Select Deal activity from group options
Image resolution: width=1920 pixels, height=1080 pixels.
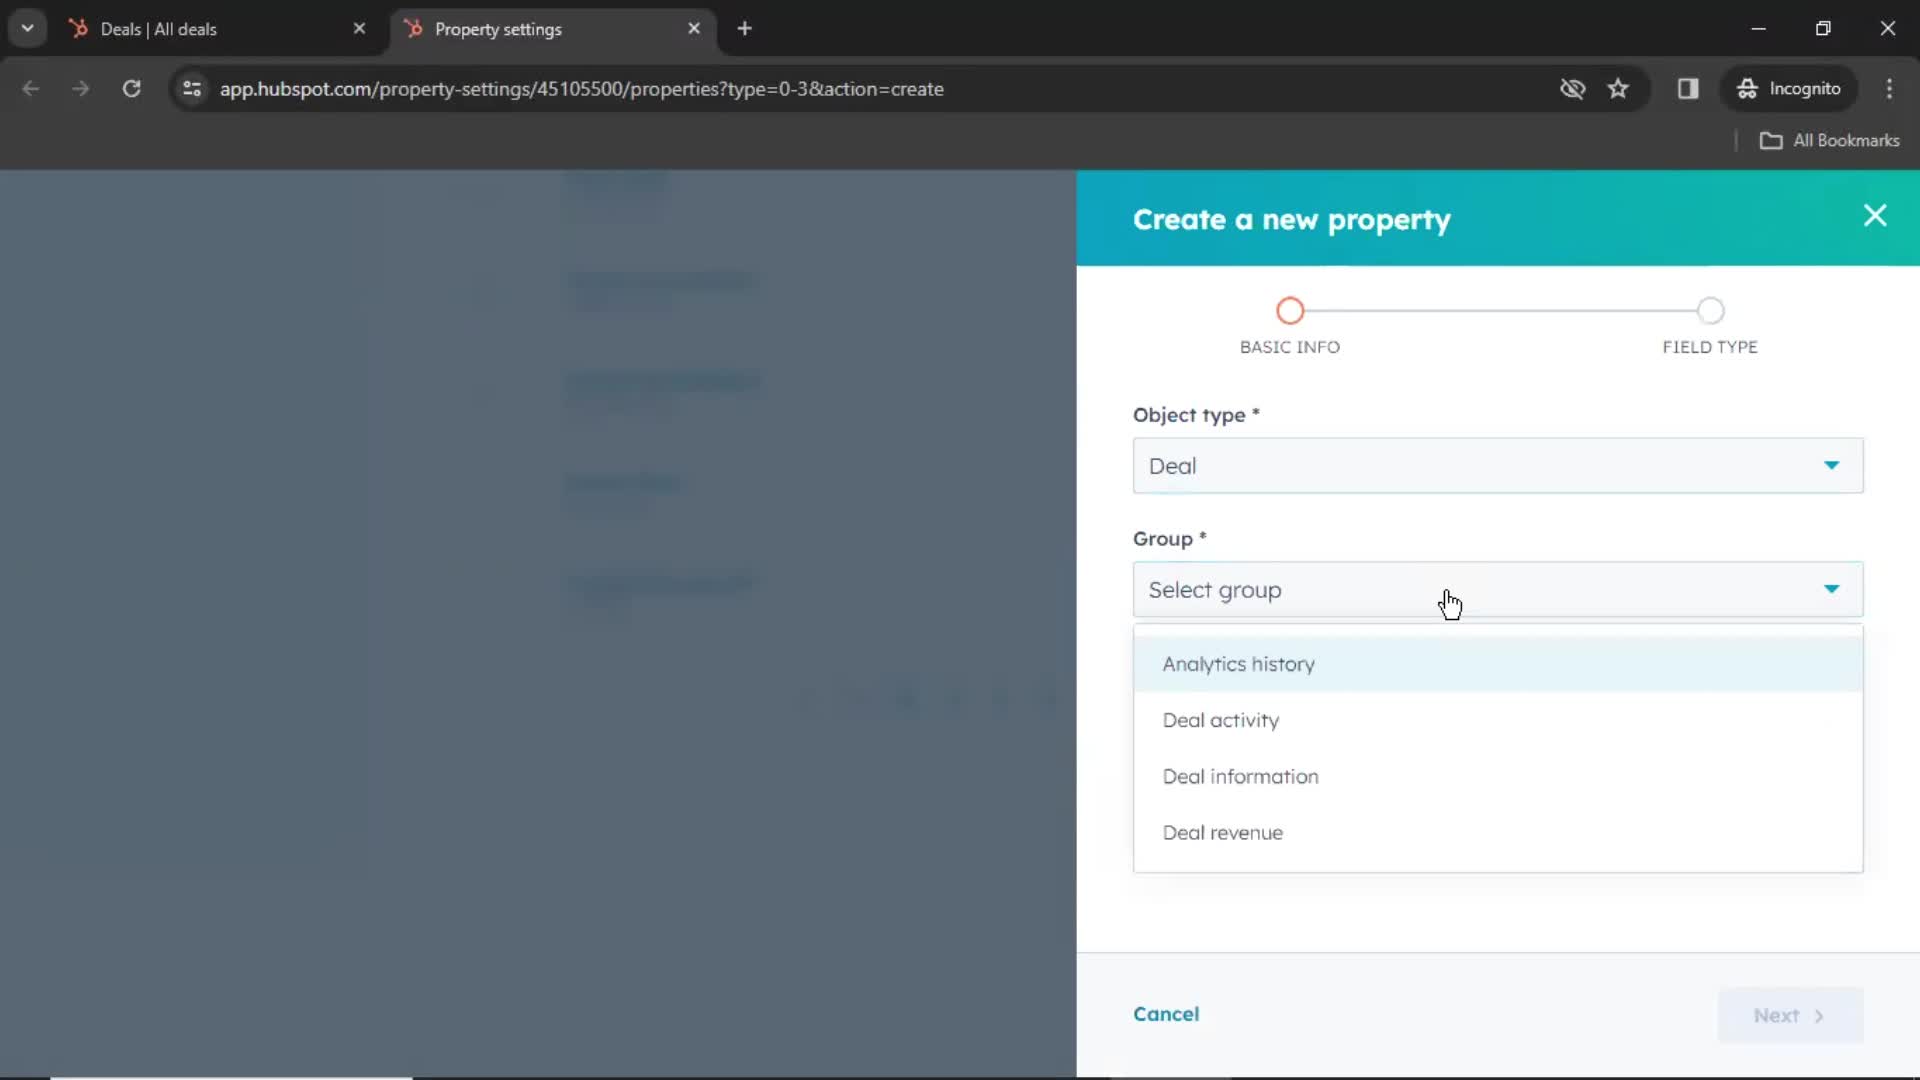click(x=1221, y=720)
